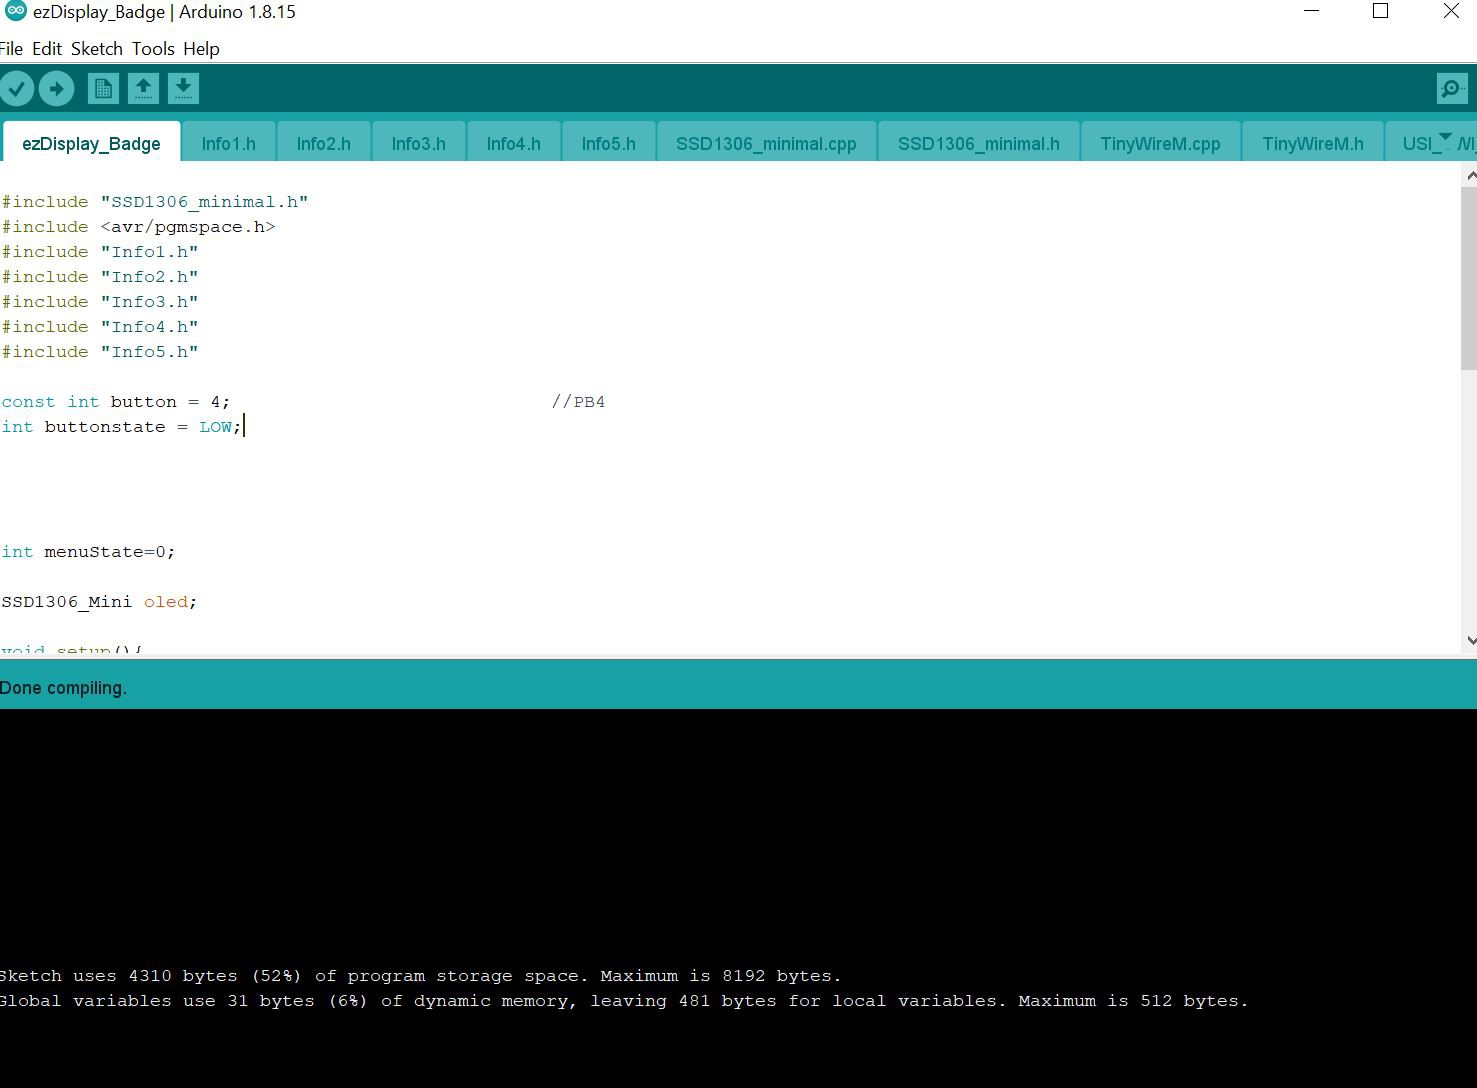Minimize the Arduino window
Screen dimensions: 1477x1088
point(1312,11)
